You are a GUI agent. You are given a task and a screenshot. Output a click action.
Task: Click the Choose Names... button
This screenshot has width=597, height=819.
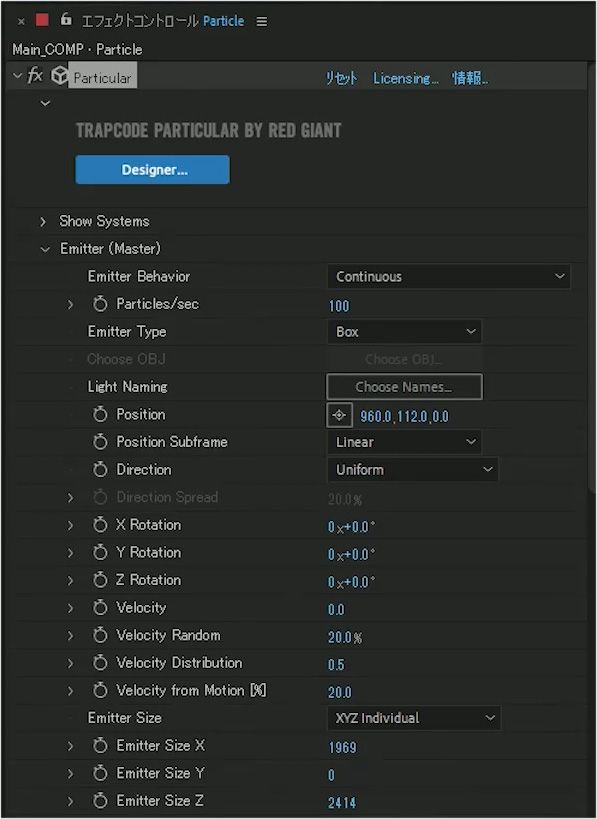tap(404, 387)
